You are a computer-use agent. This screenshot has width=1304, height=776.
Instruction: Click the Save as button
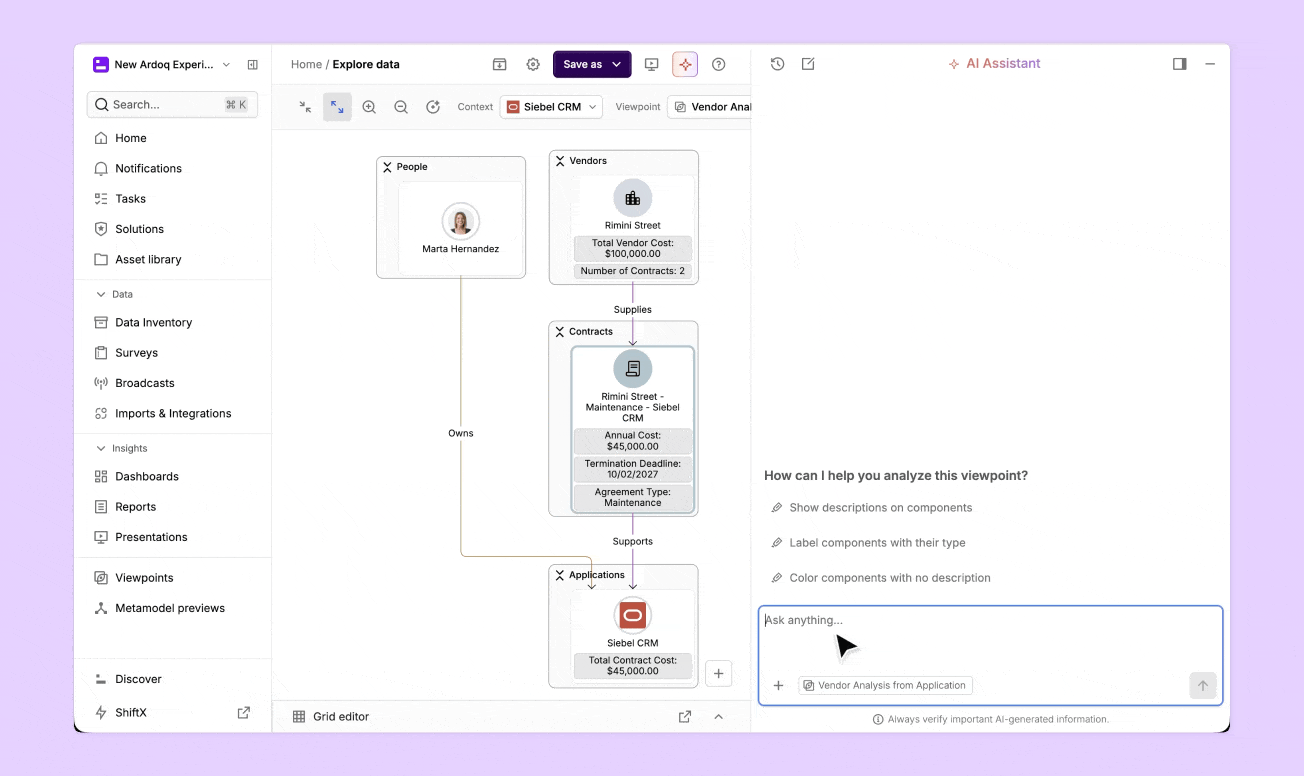pos(582,64)
